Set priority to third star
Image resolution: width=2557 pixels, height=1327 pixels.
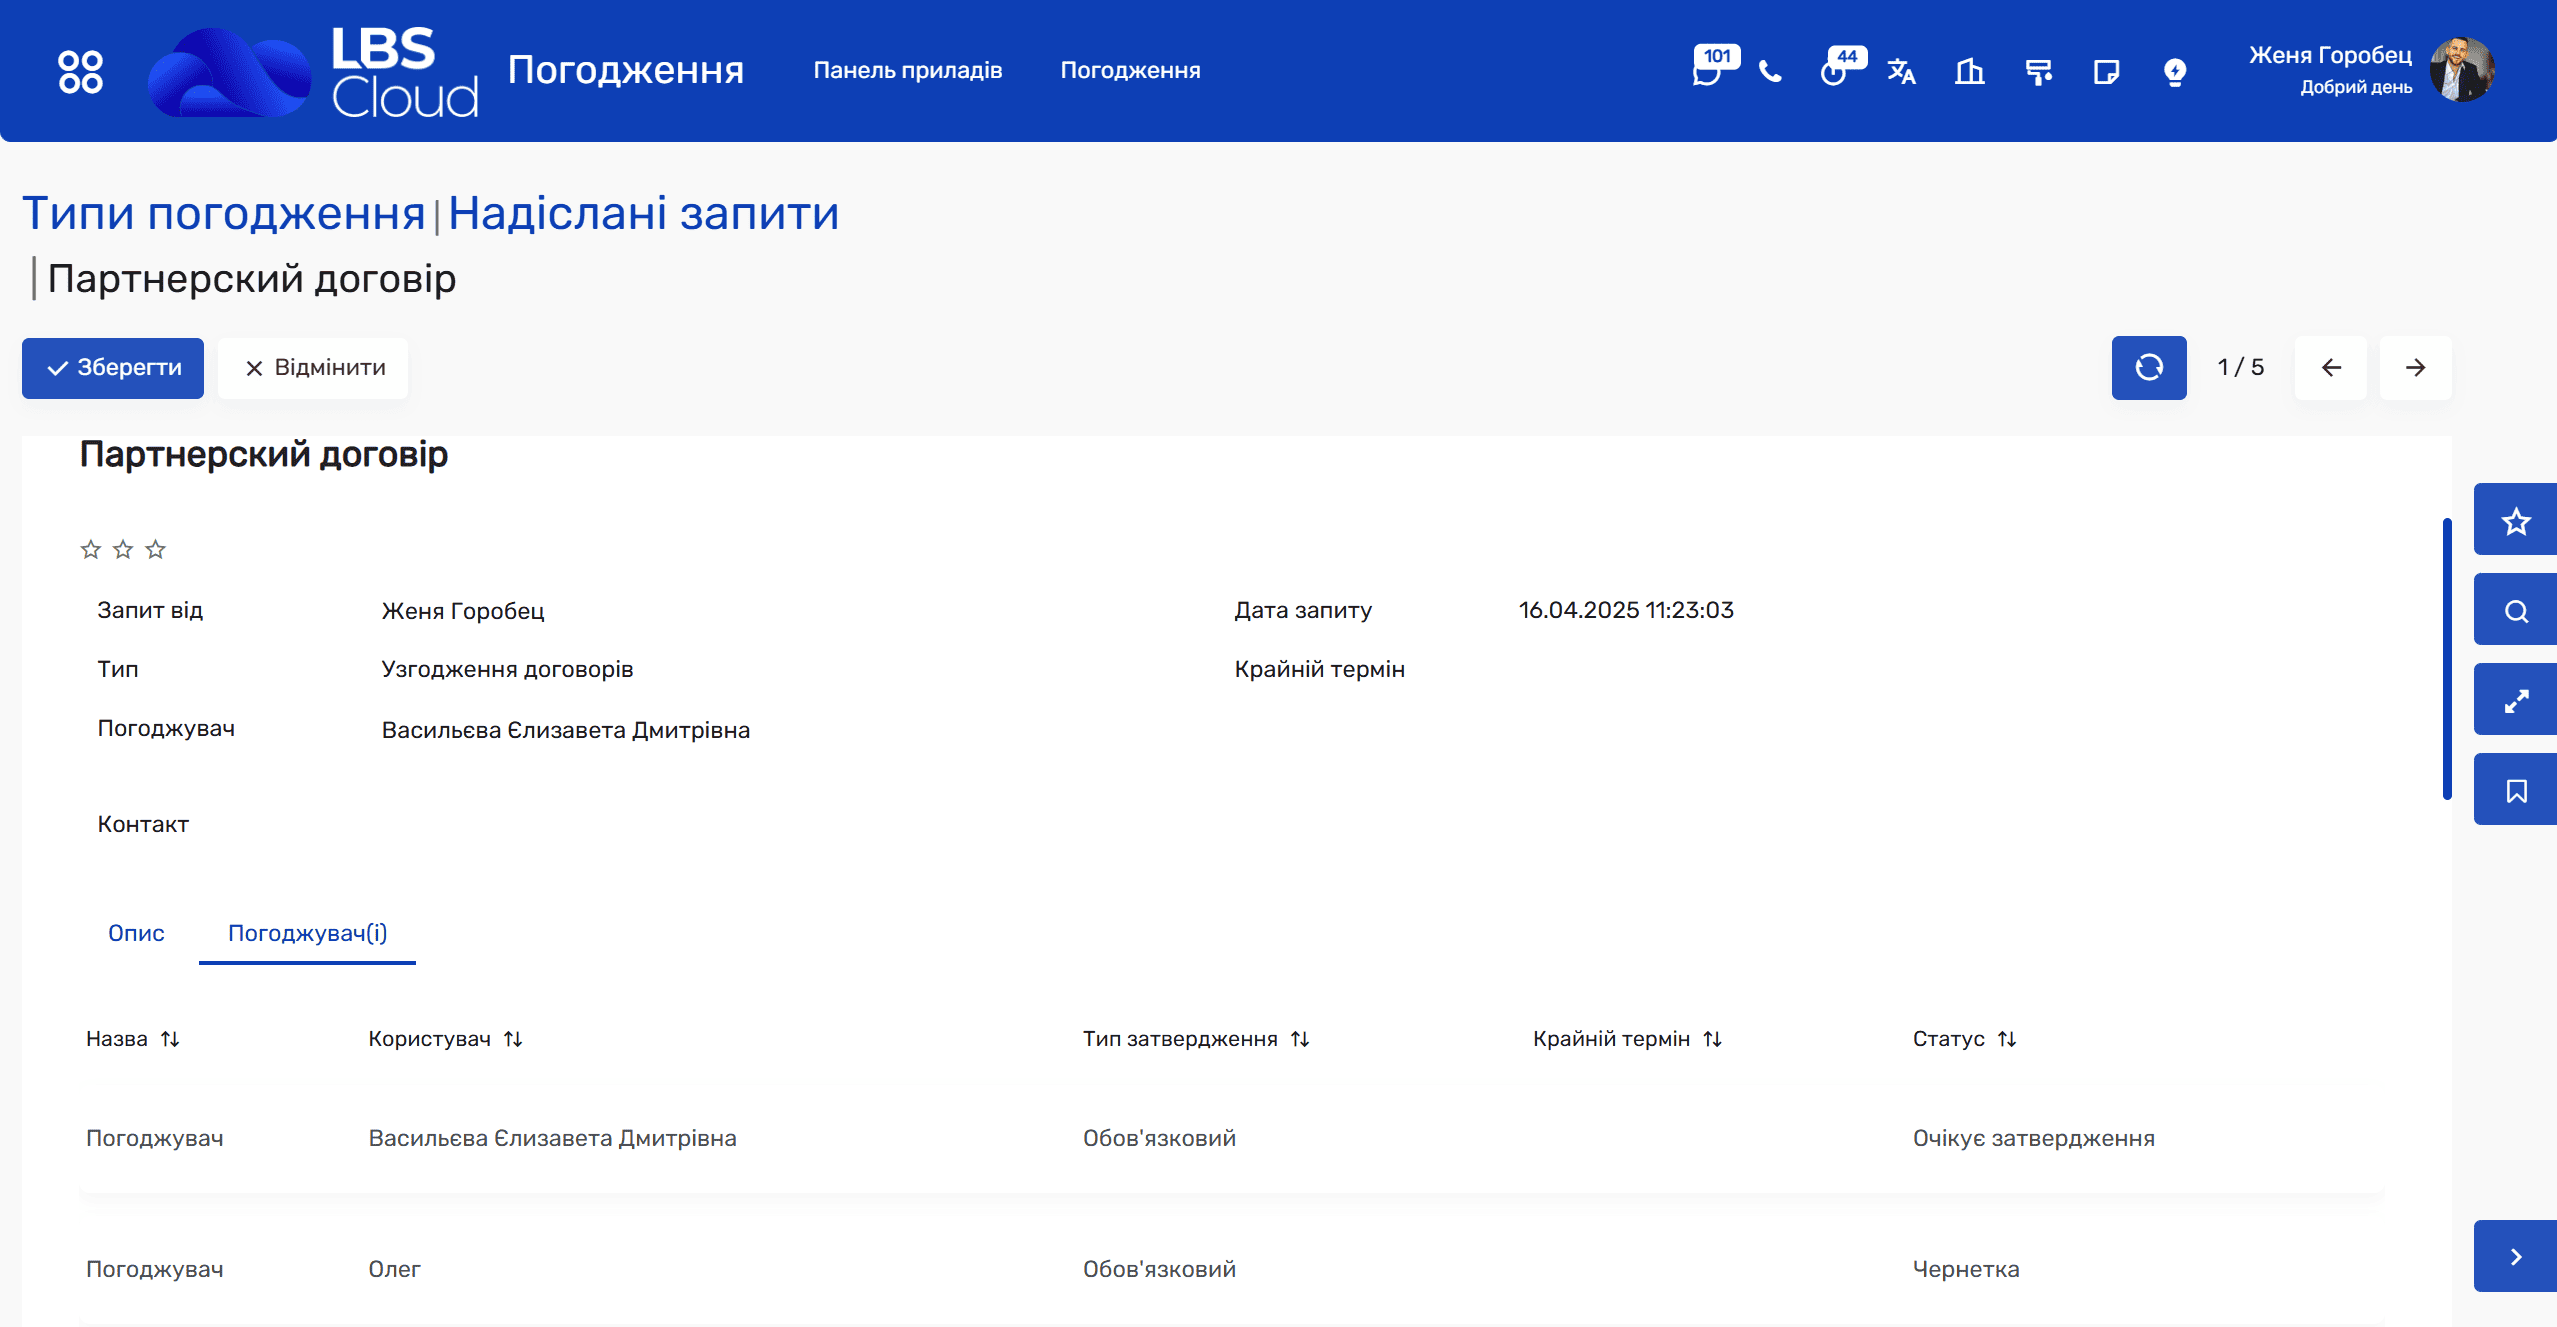point(155,549)
